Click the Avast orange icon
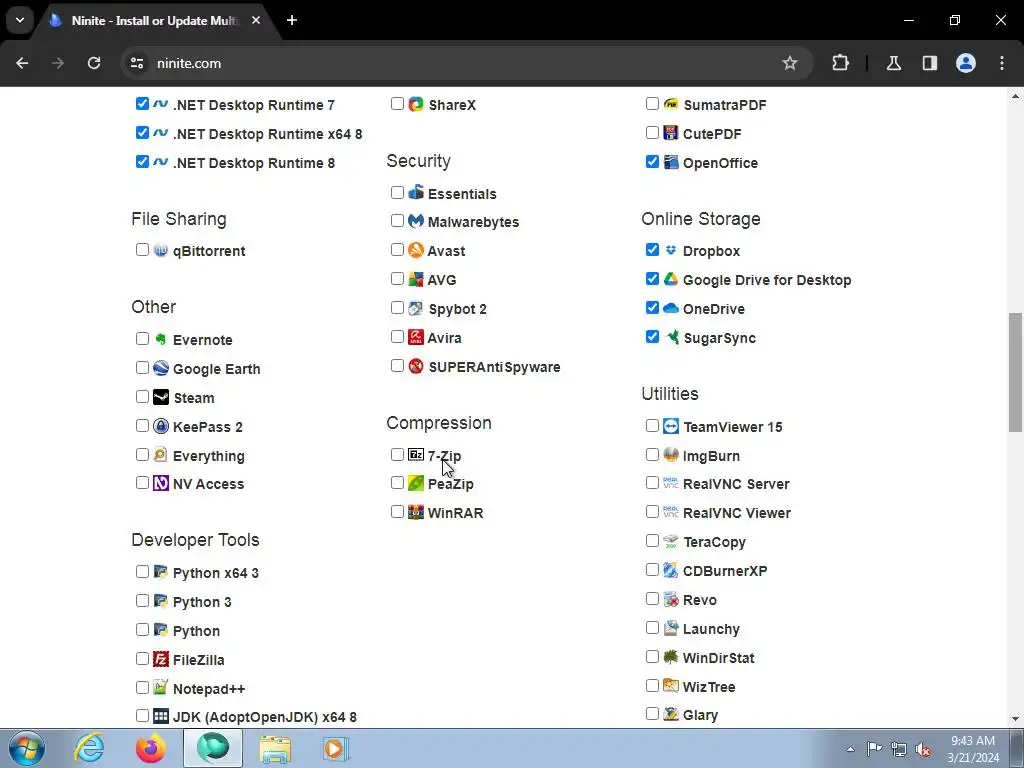1024x768 pixels. tap(416, 250)
